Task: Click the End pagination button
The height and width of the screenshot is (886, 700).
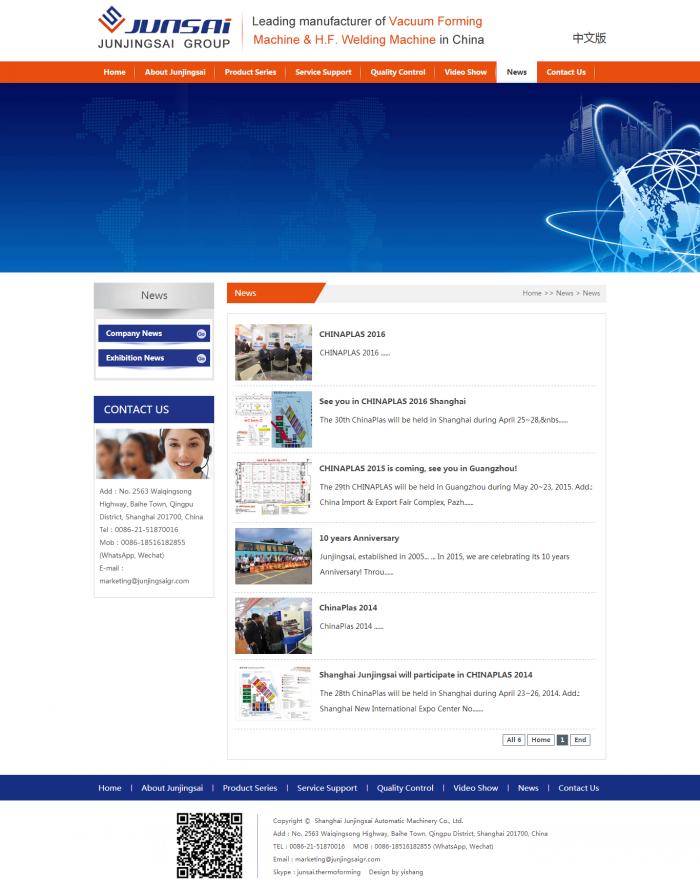Action: pyautogui.click(x=580, y=740)
